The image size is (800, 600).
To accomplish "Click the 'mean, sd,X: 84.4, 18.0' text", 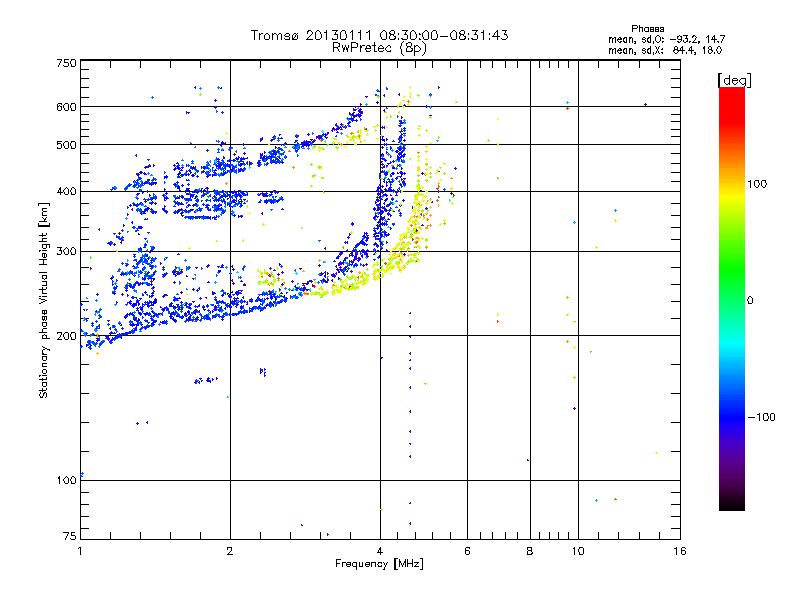I will click(665, 50).
